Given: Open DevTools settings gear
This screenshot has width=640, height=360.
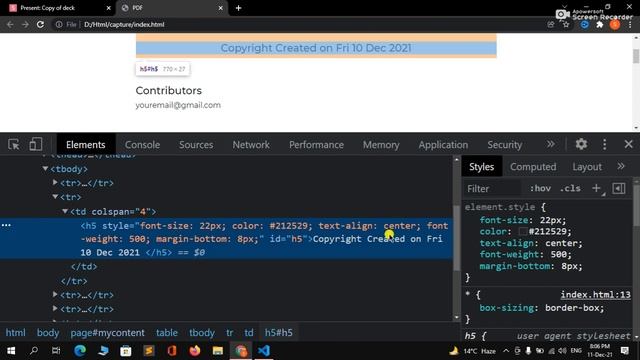Looking at the screenshot, I should click(x=581, y=144).
